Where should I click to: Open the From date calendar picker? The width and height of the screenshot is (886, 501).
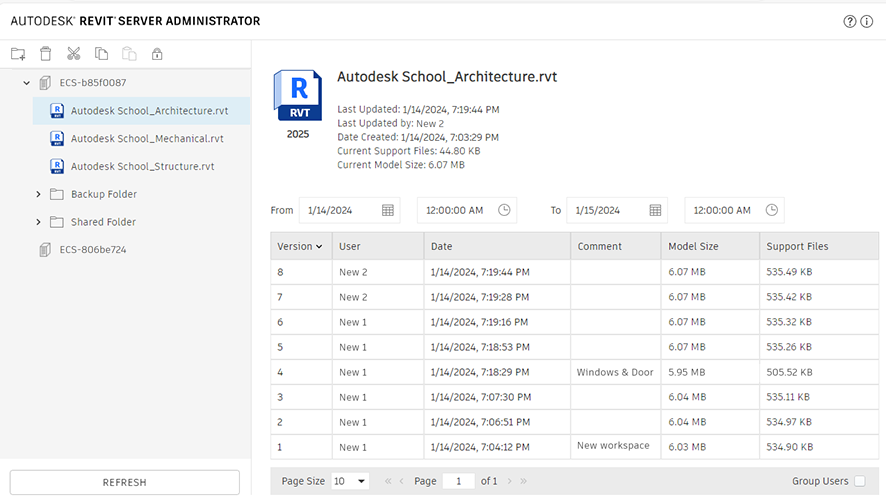click(x=388, y=210)
